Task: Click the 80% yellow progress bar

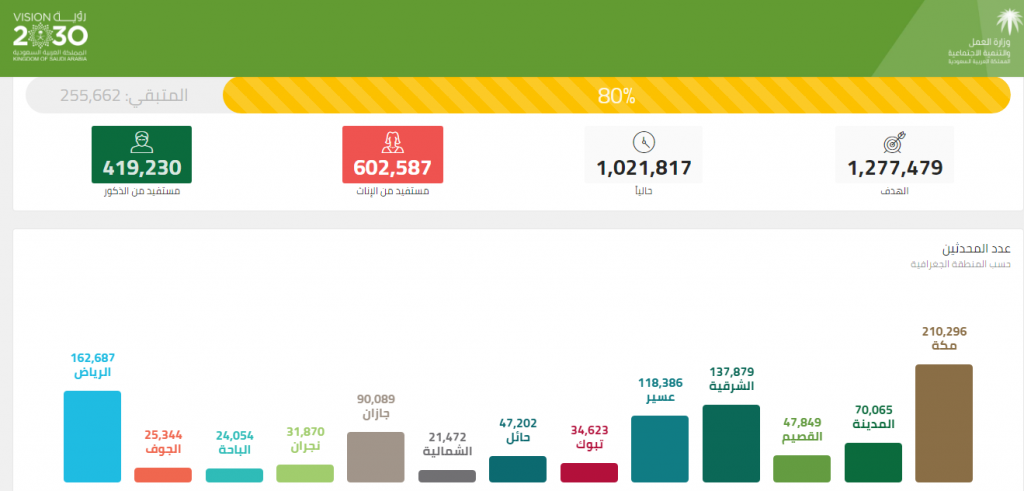Action: point(616,95)
